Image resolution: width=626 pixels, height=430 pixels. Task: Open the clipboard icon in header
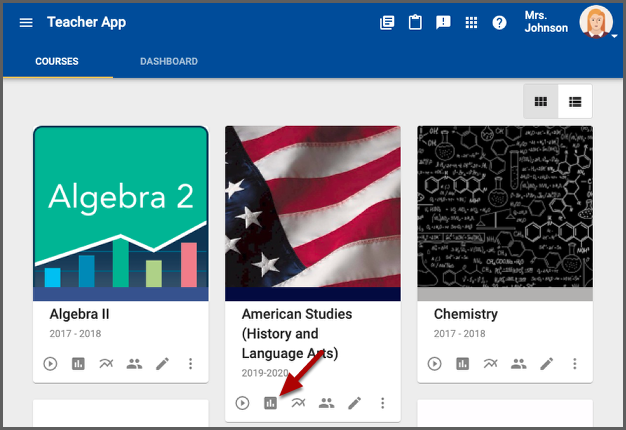click(415, 22)
